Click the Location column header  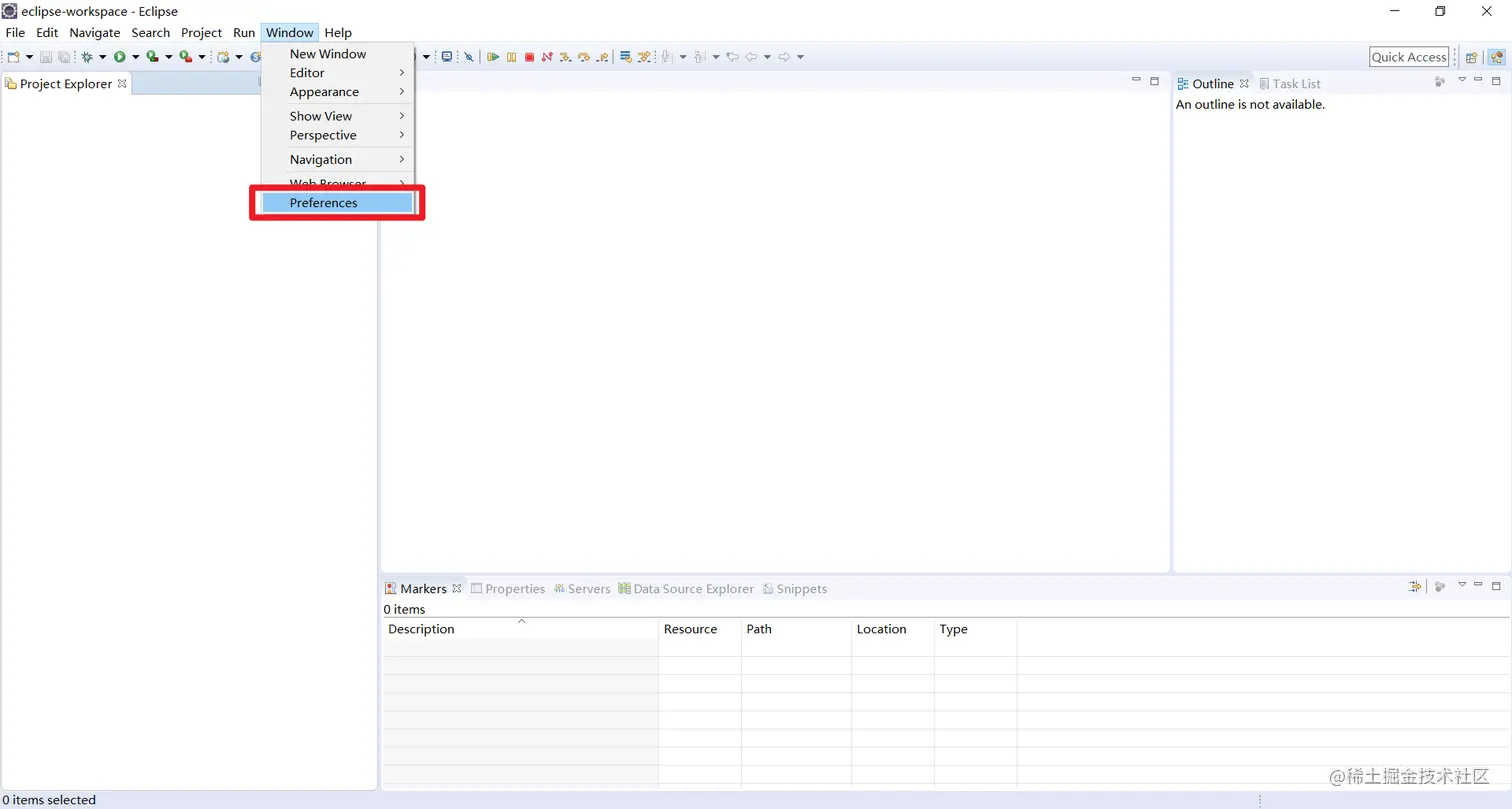coord(893,629)
